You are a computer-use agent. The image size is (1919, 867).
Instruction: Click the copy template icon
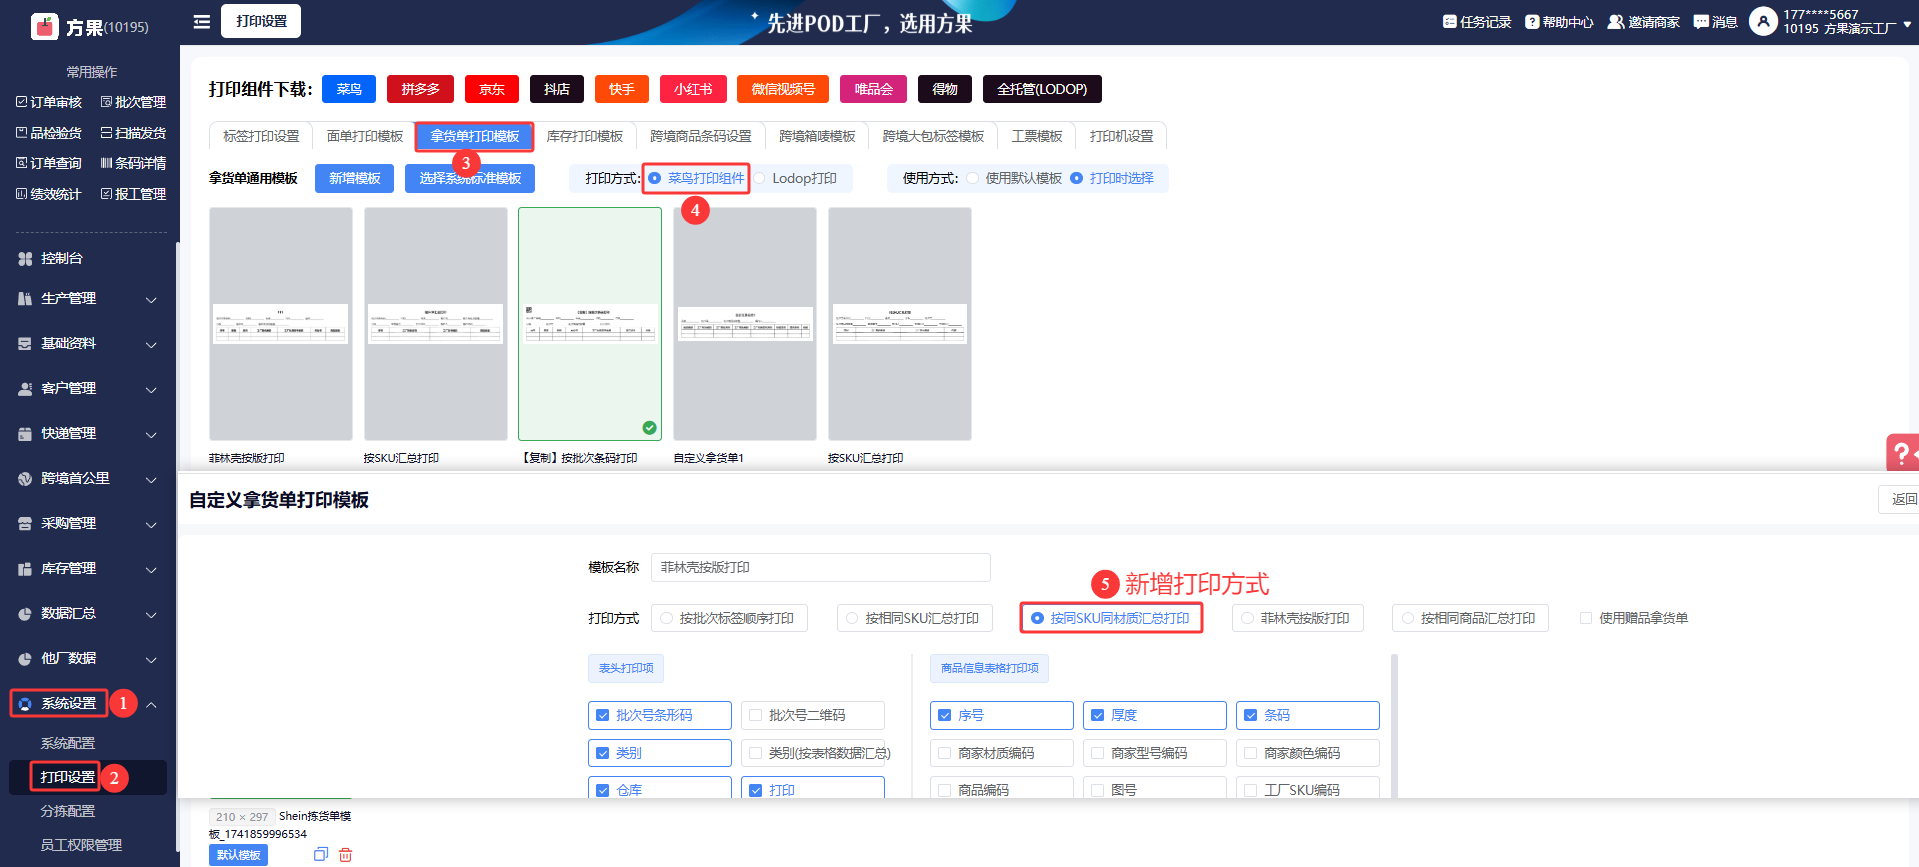pyautogui.click(x=320, y=855)
